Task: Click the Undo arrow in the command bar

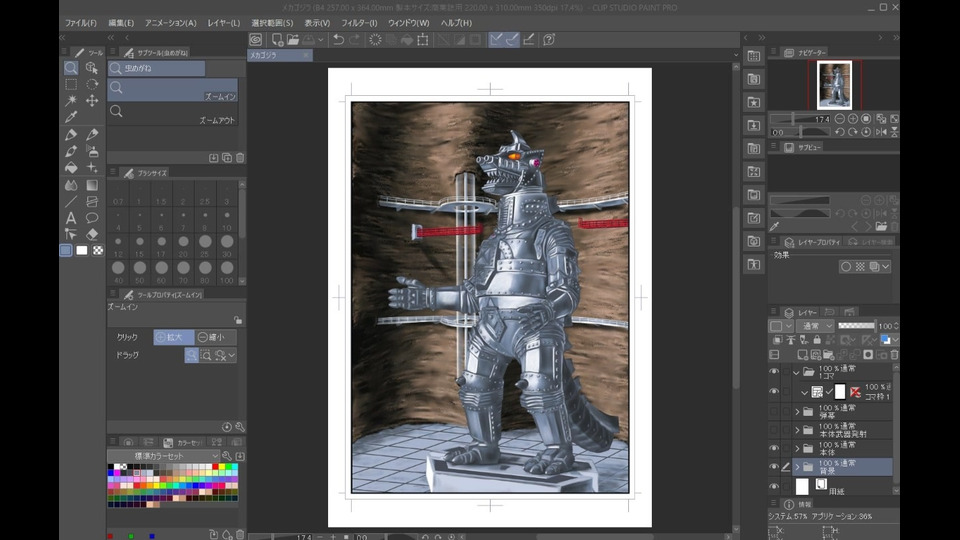Action: point(338,40)
